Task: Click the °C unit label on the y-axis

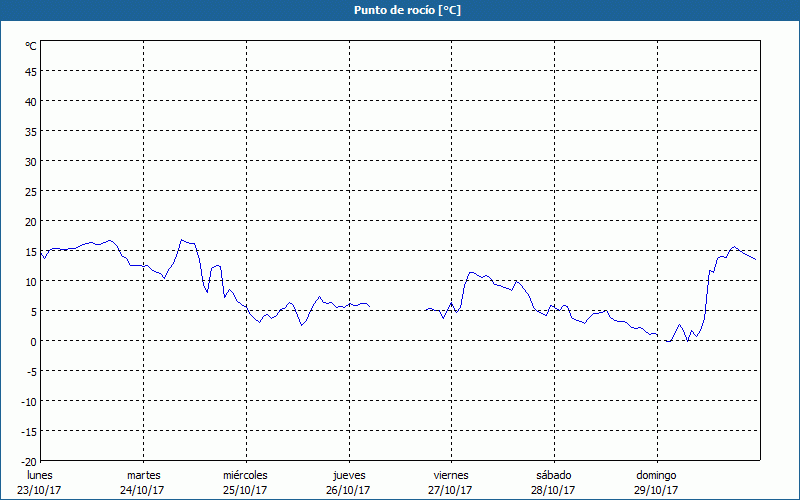Action: pyautogui.click(x=31, y=46)
